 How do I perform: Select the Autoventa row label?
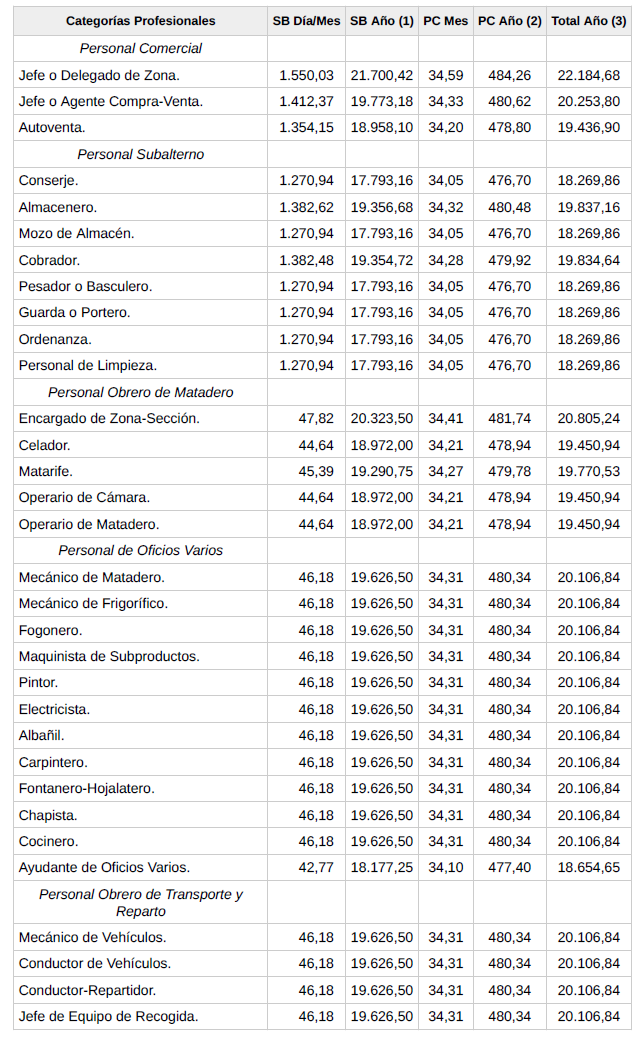[52, 128]
